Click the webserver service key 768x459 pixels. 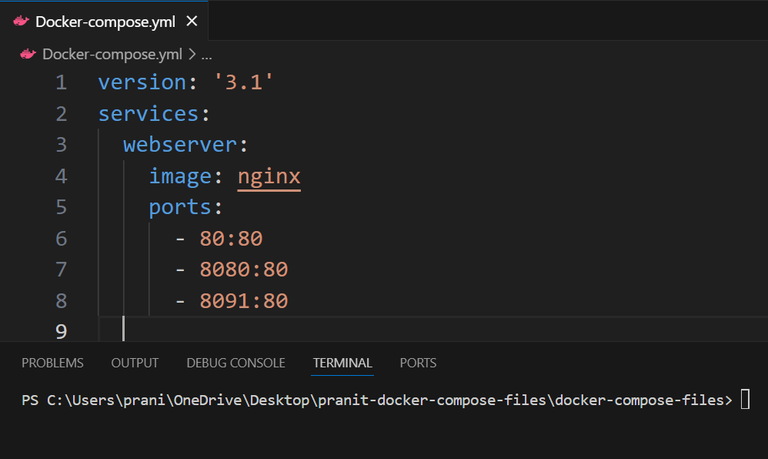[179, 145]
